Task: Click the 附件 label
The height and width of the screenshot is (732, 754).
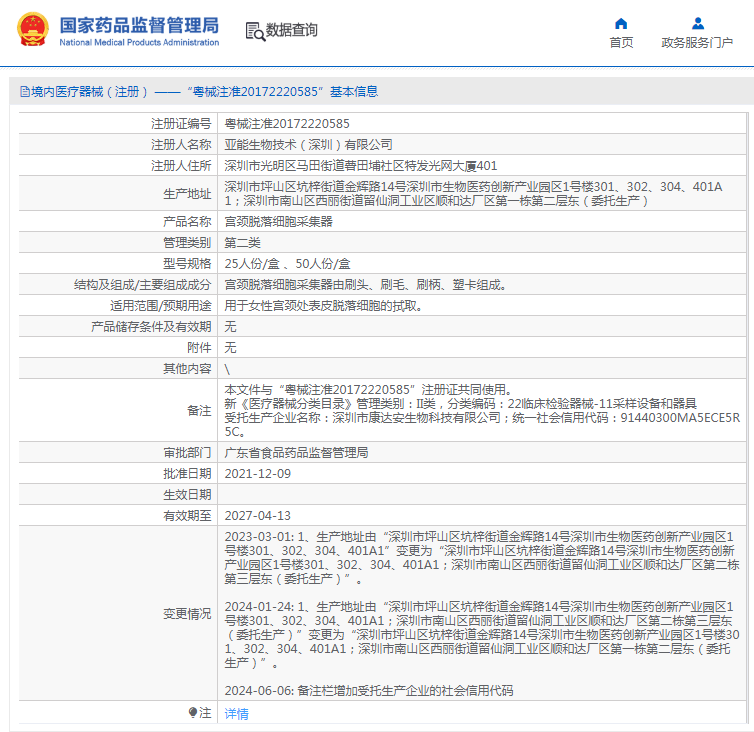Action: pos(199,348)
